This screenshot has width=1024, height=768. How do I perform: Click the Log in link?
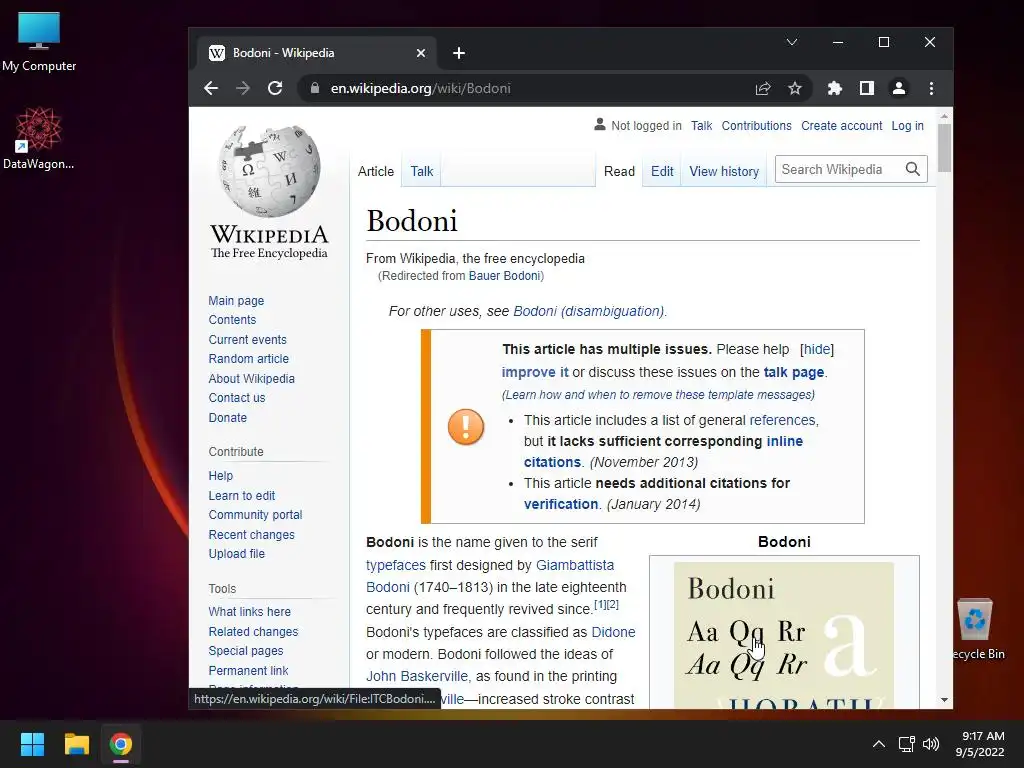click(x=907, y=125)
